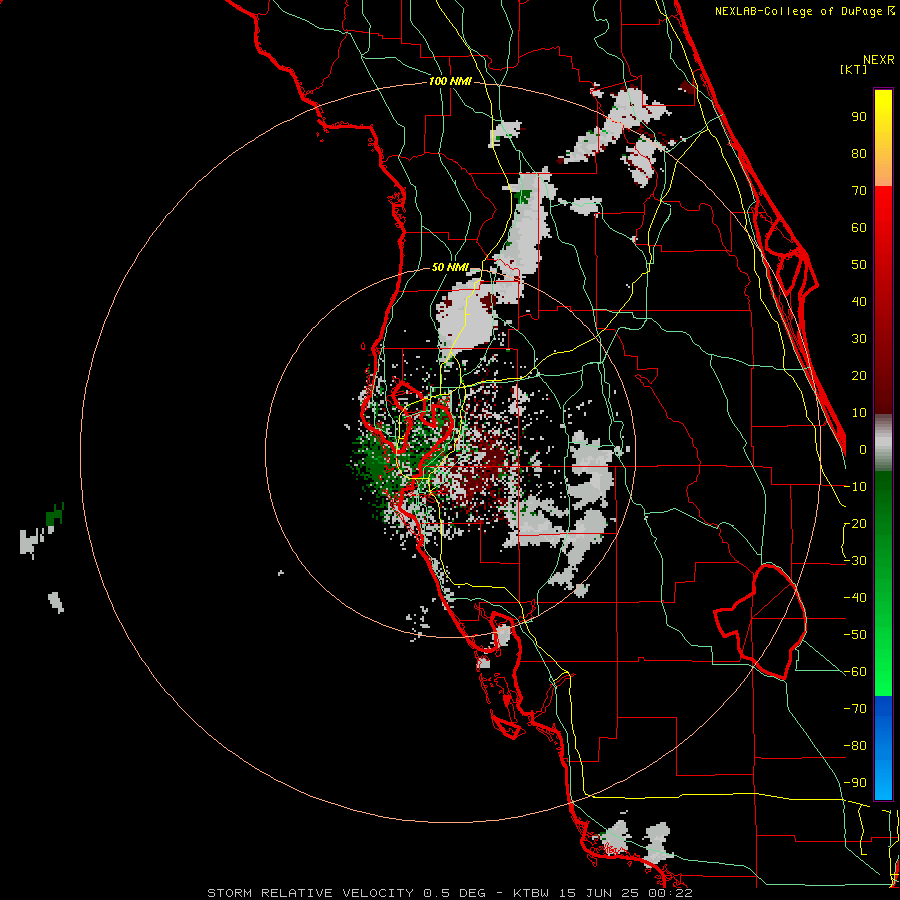This screenshot has height=900, width=900.
Task: Click the -70 value on the color scale
Action: click(x=855, y=709)
